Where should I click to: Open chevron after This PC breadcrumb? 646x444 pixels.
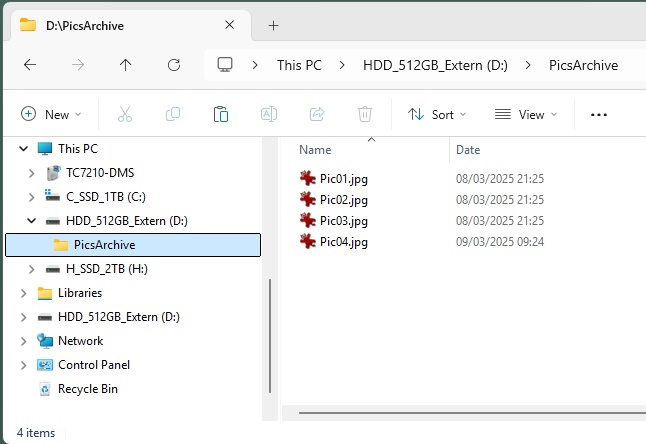[x=342, y=65]
